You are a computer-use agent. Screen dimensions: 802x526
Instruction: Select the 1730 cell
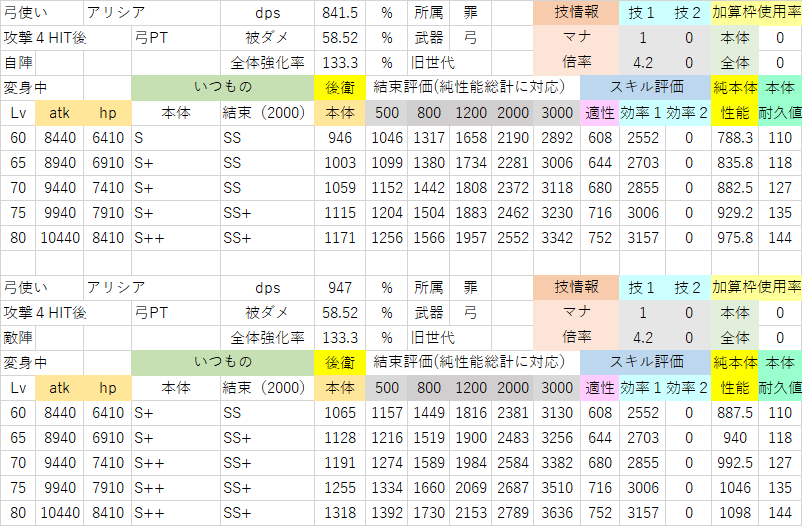pyautogui.click(x=429, y=513)
